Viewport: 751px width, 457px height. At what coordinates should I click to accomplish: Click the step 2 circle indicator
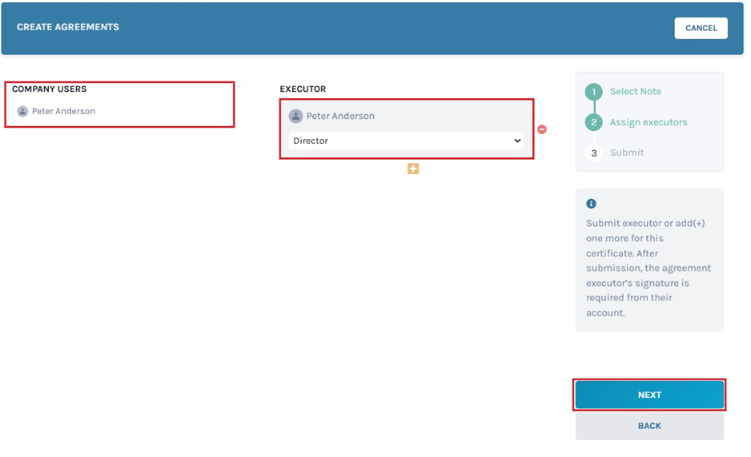tap(593, 122)
